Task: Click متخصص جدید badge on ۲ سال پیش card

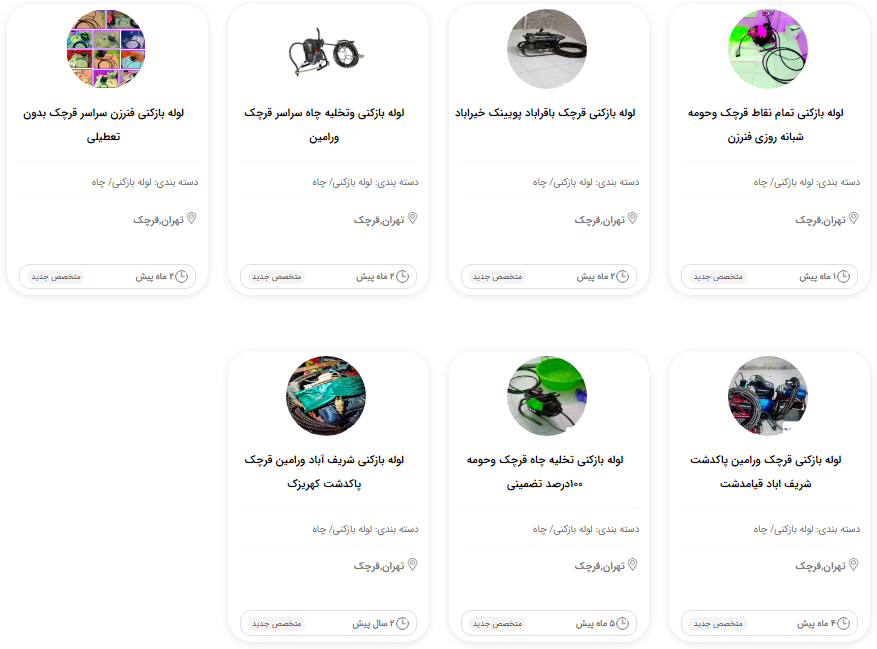Action: [x=277, y=623]
